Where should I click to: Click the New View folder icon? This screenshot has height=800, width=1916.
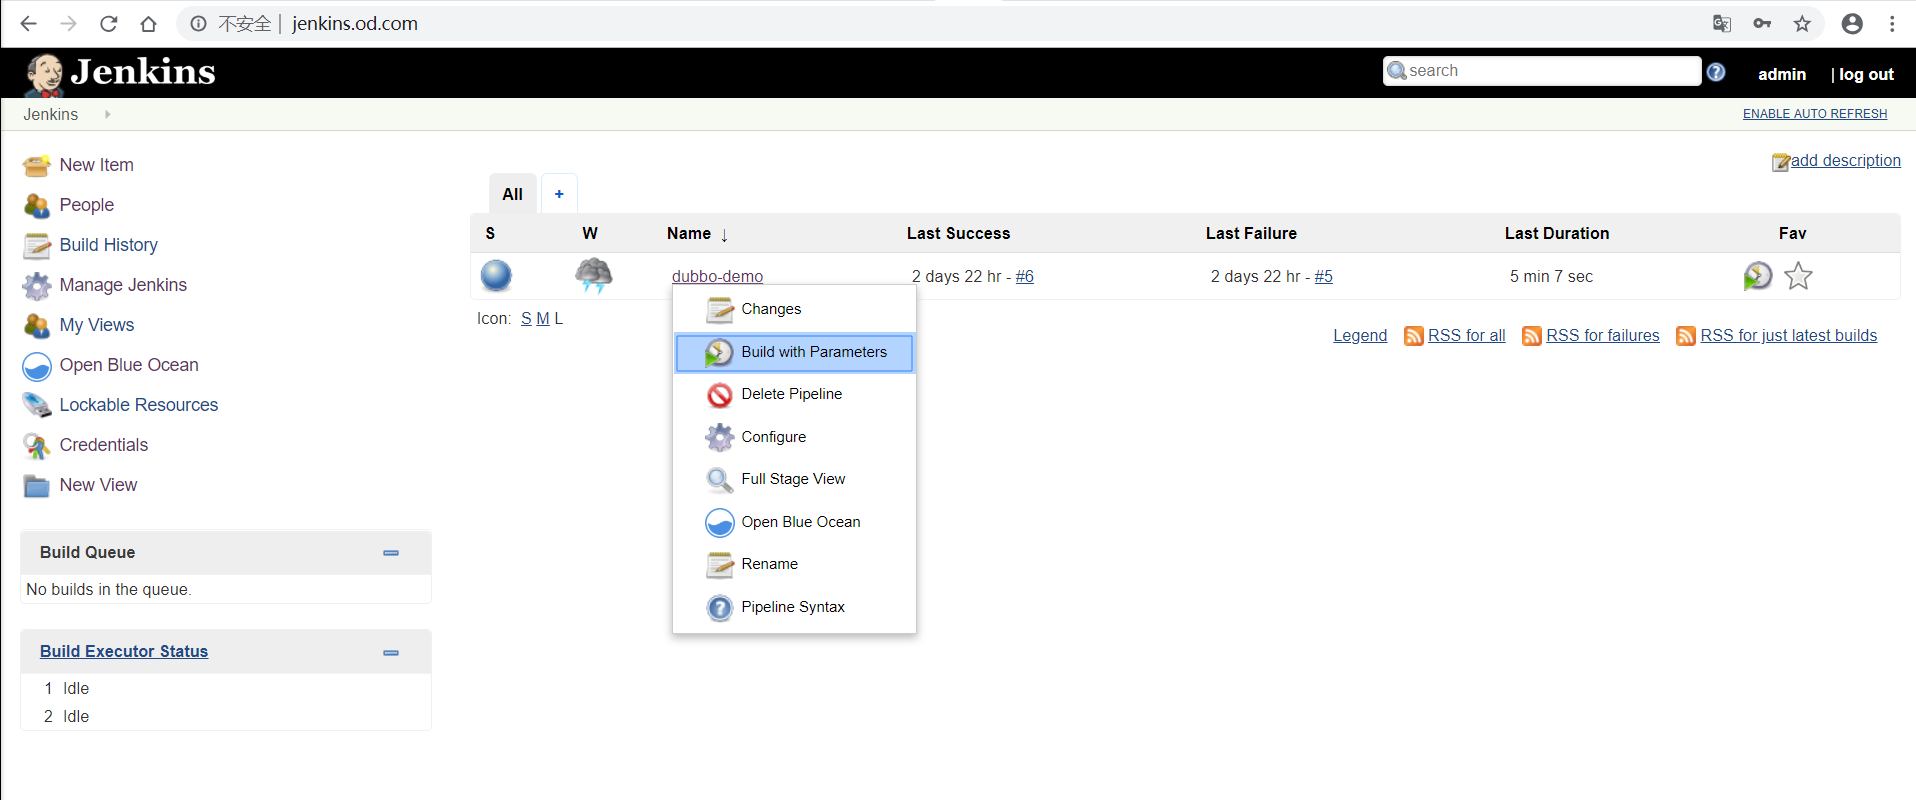click(x=37, y=485)
